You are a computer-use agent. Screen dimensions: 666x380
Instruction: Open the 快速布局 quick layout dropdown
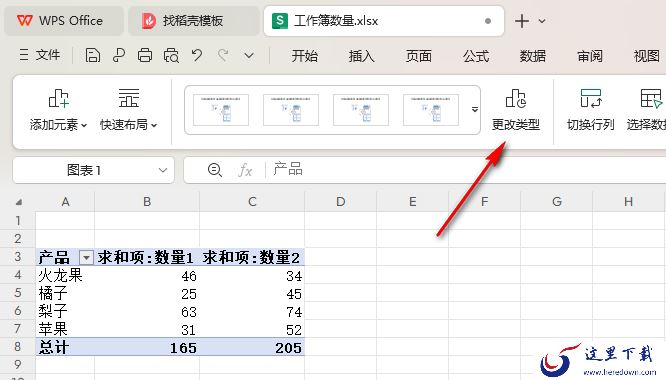pos(129,110)
